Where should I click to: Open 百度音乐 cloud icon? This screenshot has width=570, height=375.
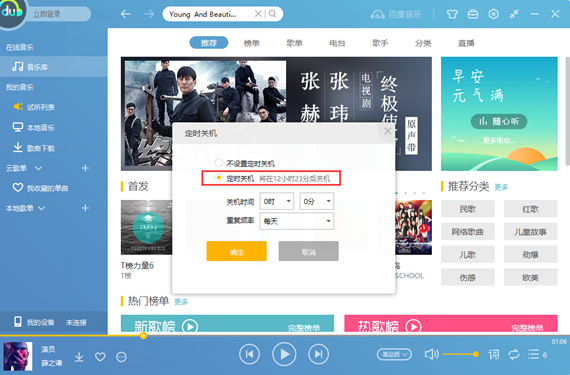pos(378,15)
